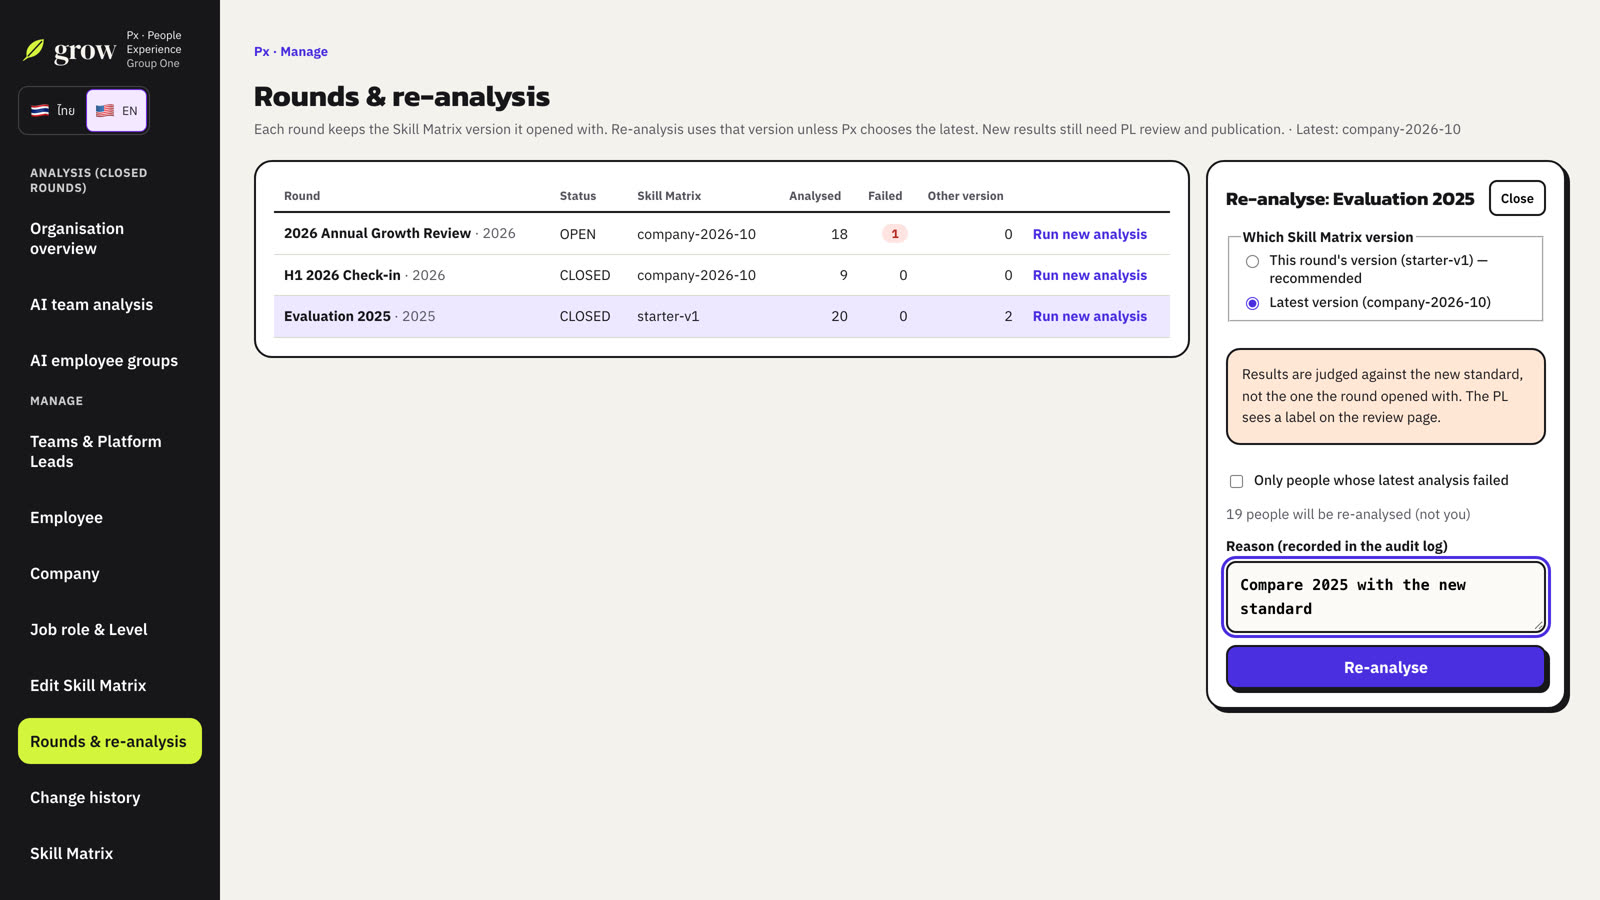This screenshot has height=900, width=1600.
Task: Select the 2026 Annual Growth Review row name
Action: coord(377,233)
